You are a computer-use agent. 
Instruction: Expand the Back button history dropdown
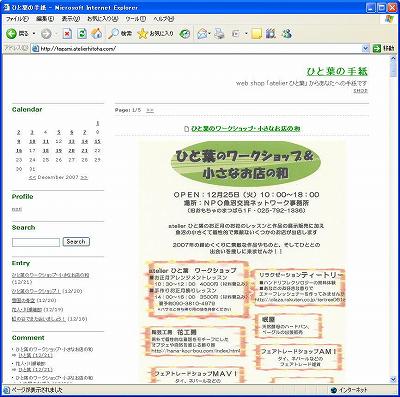coord(34,34)
